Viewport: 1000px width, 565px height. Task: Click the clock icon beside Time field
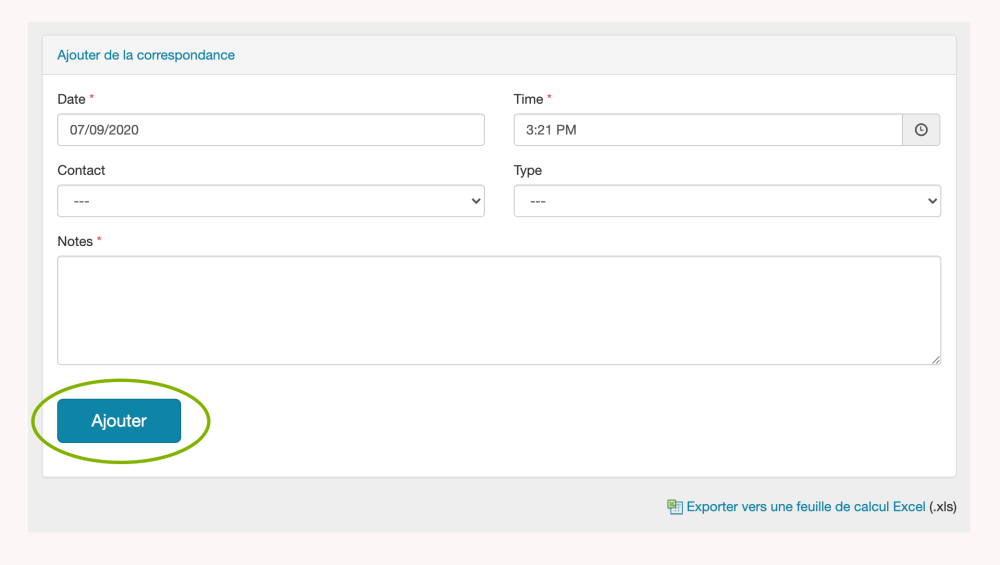point(921,130)
